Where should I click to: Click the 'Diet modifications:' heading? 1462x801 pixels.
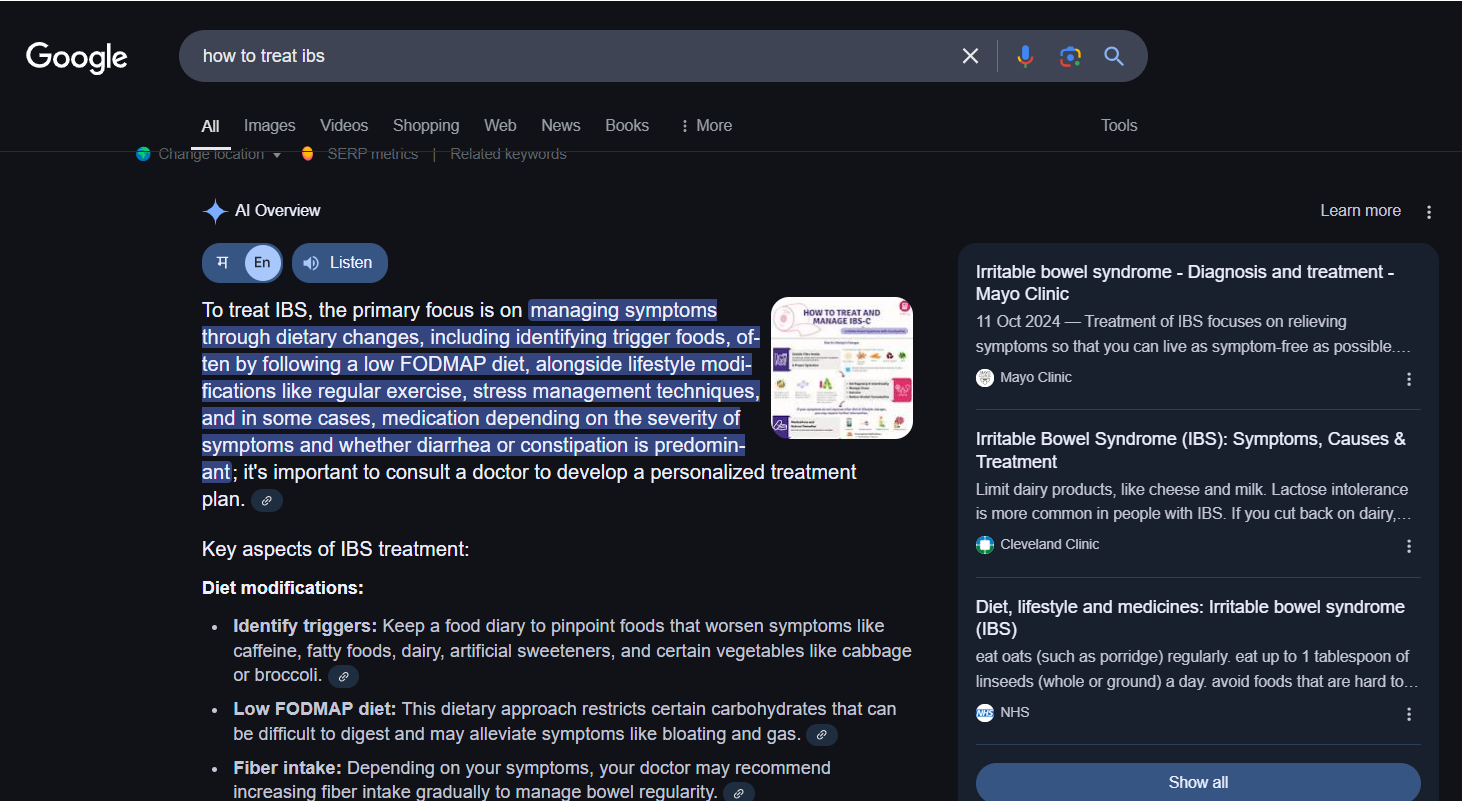click(x=283, y=588)
